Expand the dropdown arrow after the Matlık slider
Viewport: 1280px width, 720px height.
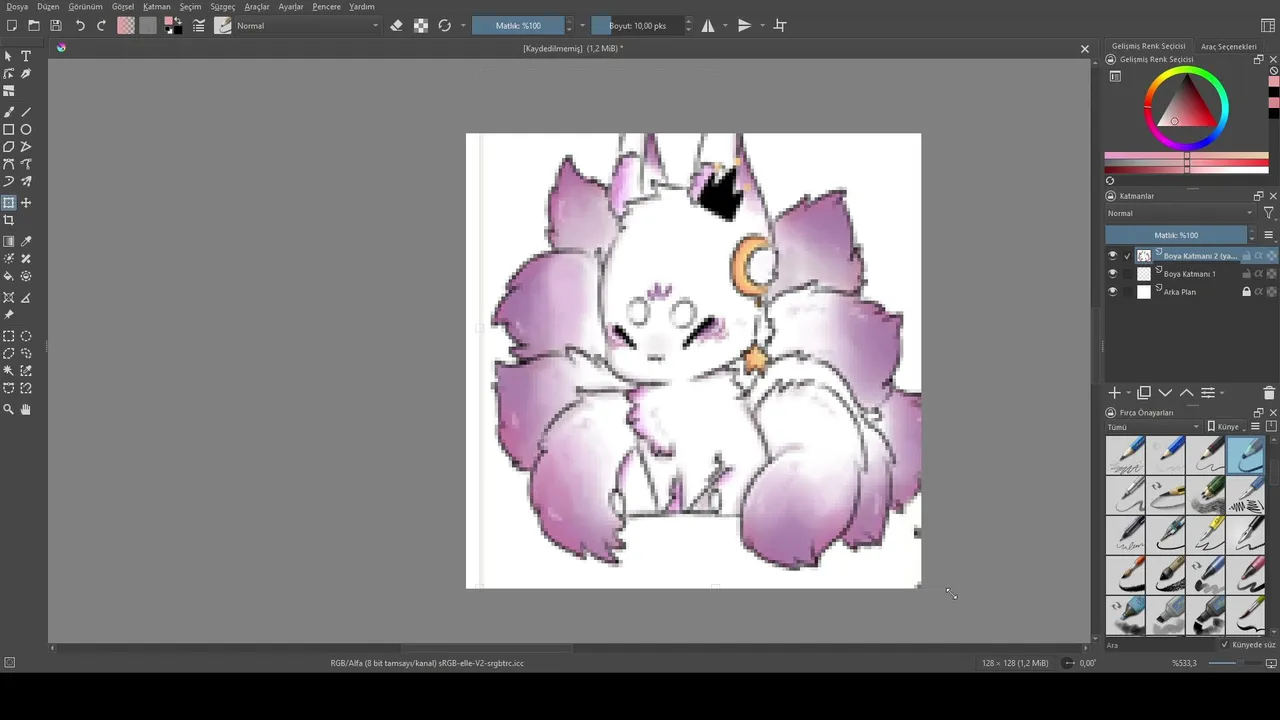tap(583, 26)
